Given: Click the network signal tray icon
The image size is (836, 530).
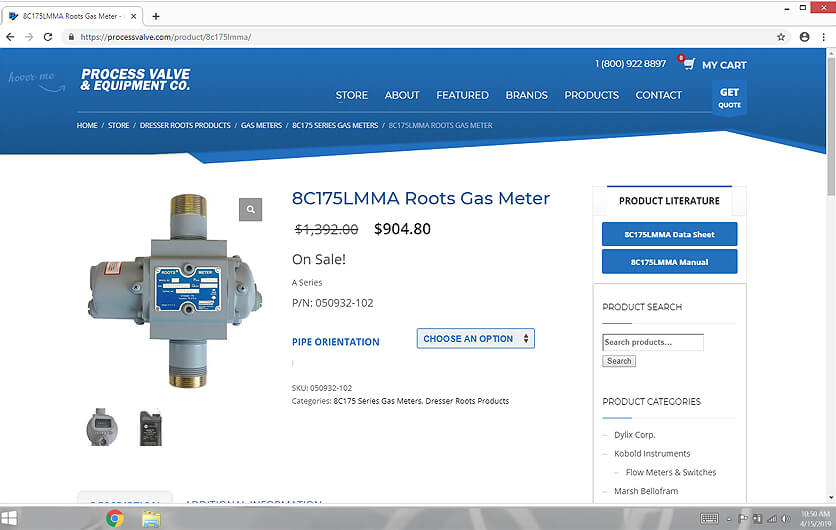Looking at the screenshot, I should point(771,518).
